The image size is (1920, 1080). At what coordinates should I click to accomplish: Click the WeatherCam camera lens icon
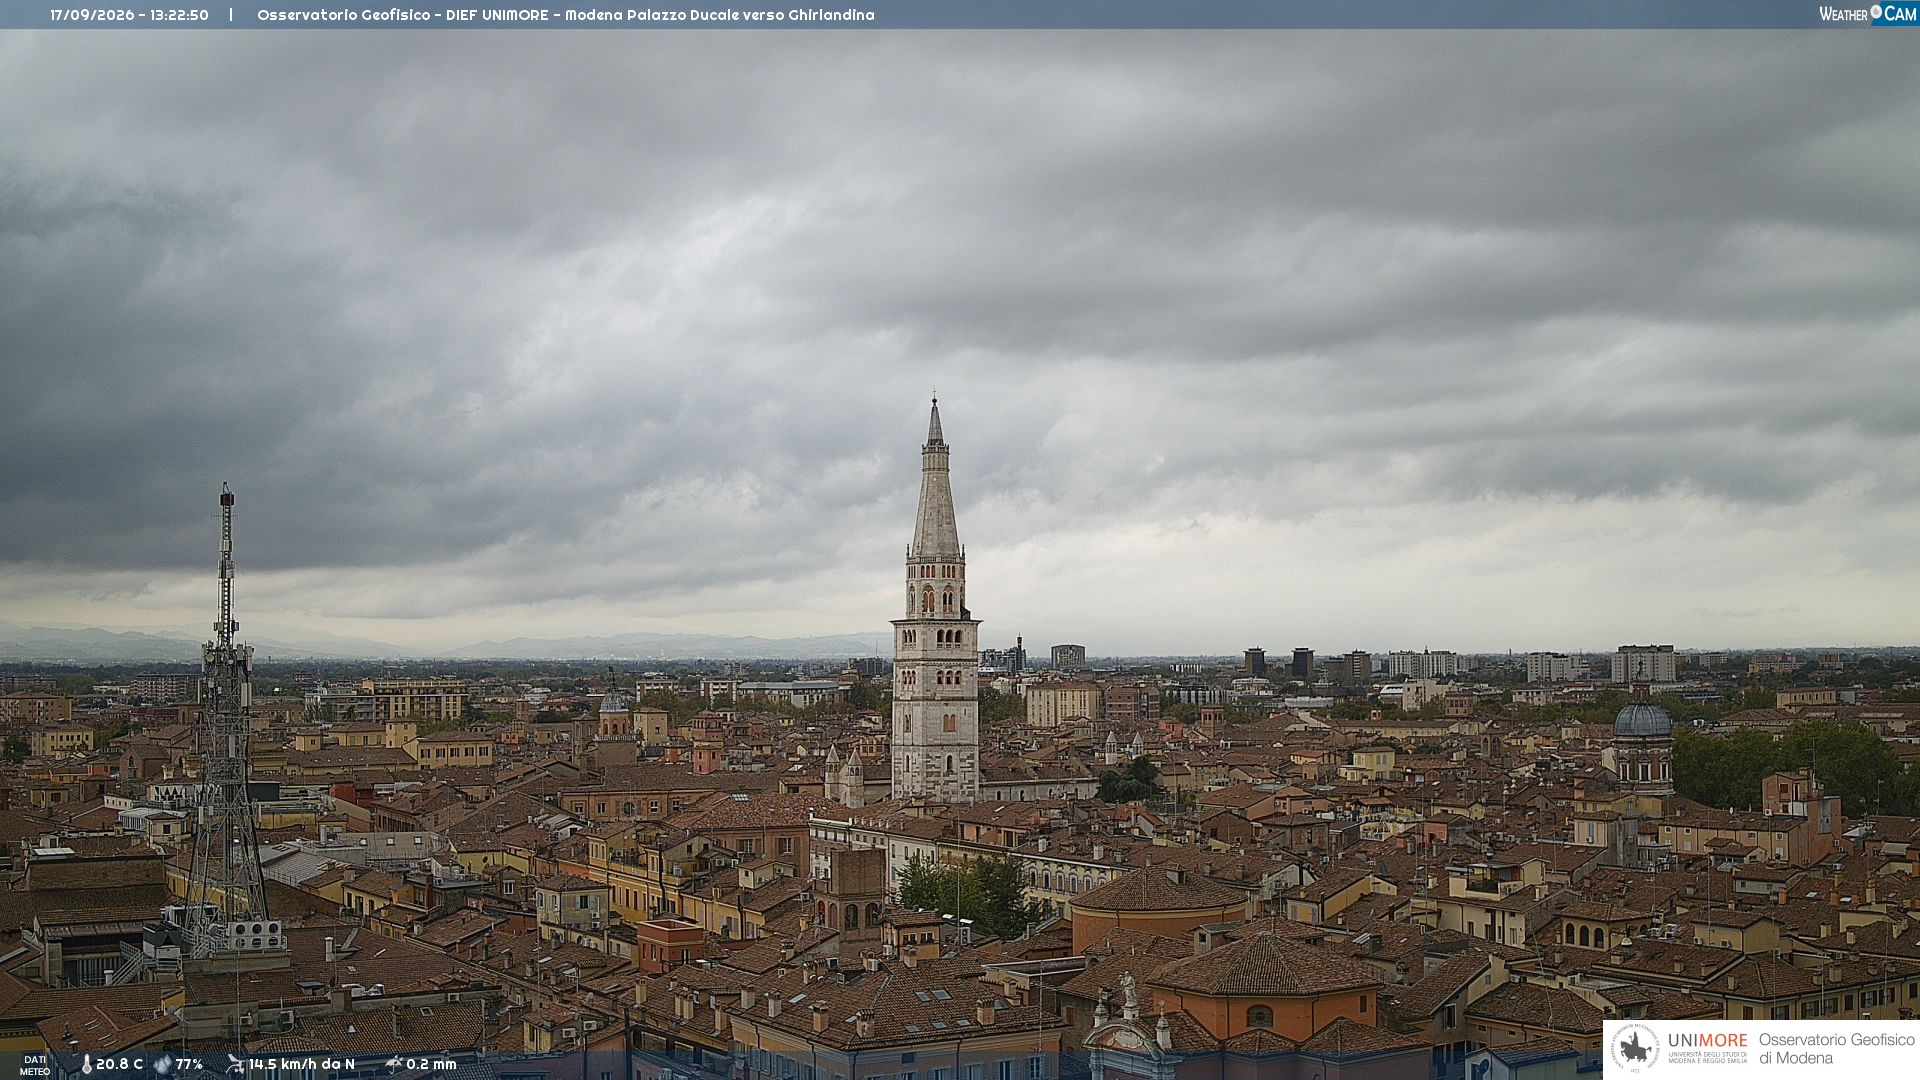(x=1876, y=12)
